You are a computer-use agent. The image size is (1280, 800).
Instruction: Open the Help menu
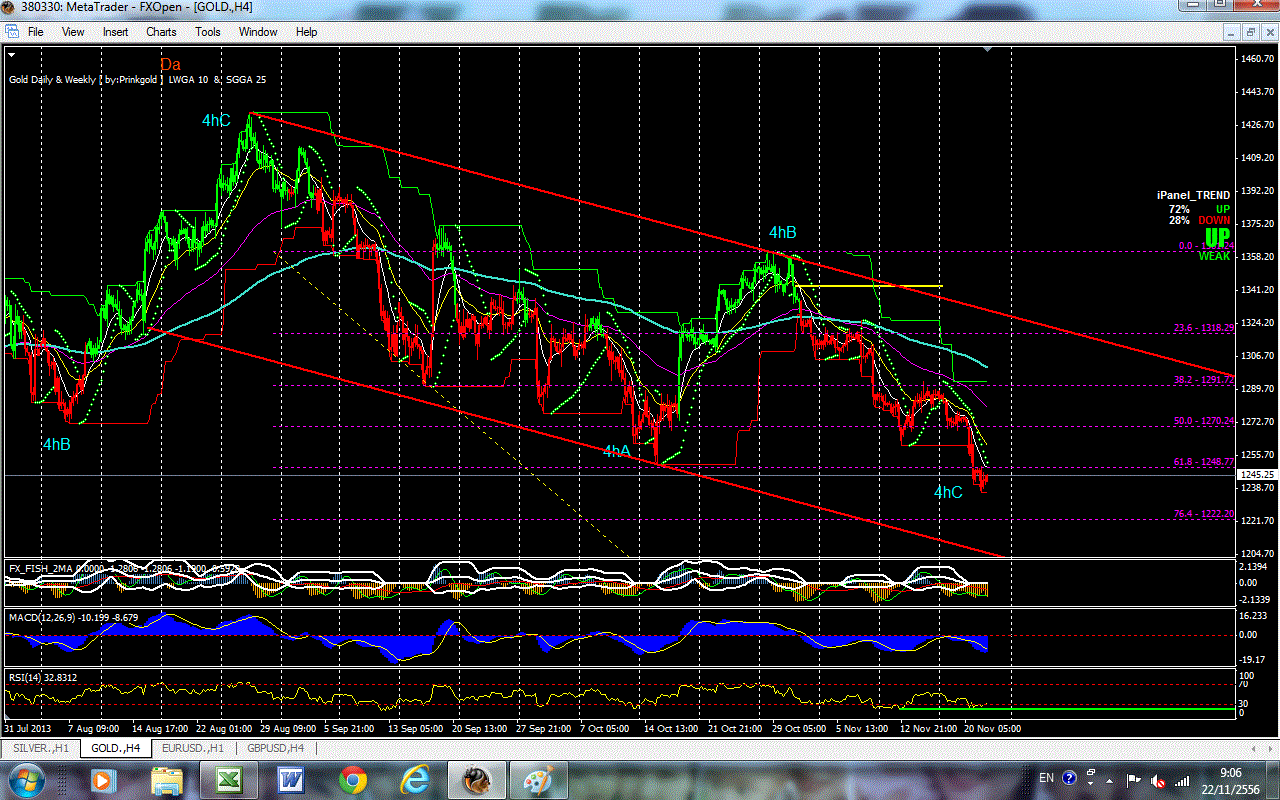[x=306, y=32]
